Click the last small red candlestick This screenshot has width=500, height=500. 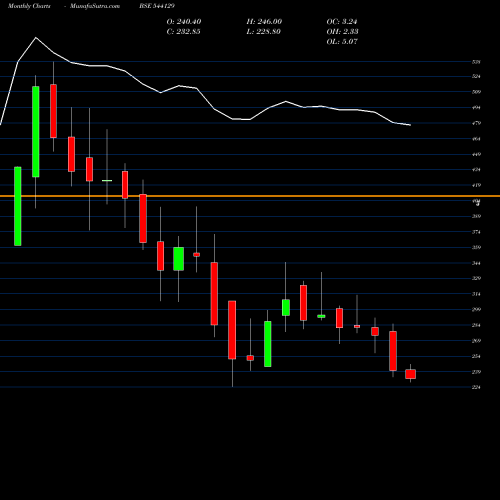click(410, 374)
